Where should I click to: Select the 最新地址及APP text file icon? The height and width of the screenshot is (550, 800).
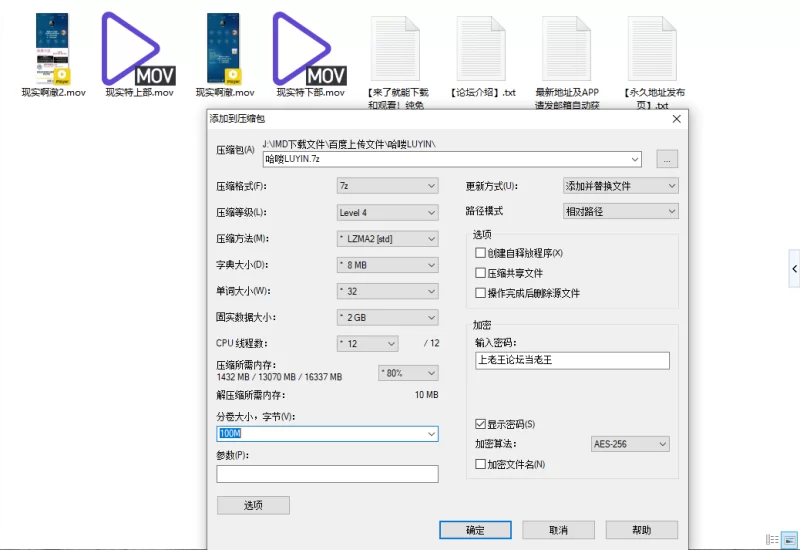click(x=569, y=47)
